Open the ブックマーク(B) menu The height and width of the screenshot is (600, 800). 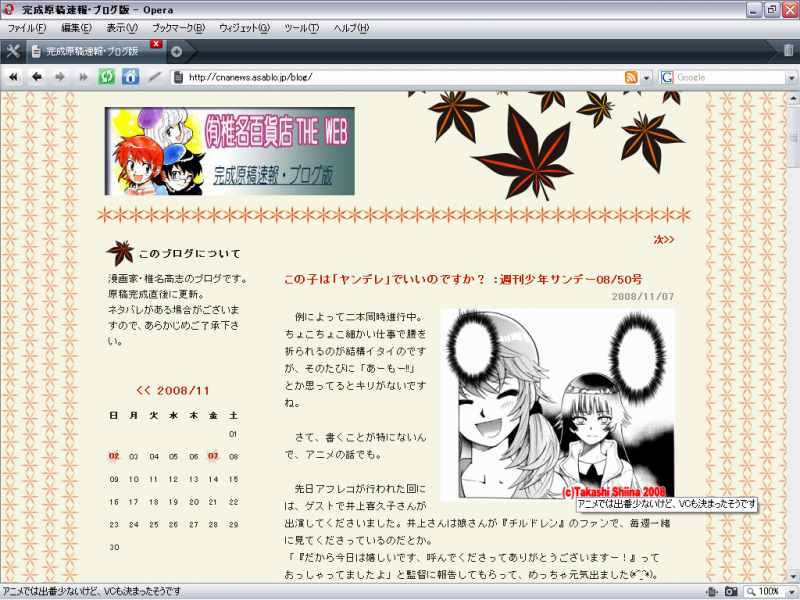[179, 28]
